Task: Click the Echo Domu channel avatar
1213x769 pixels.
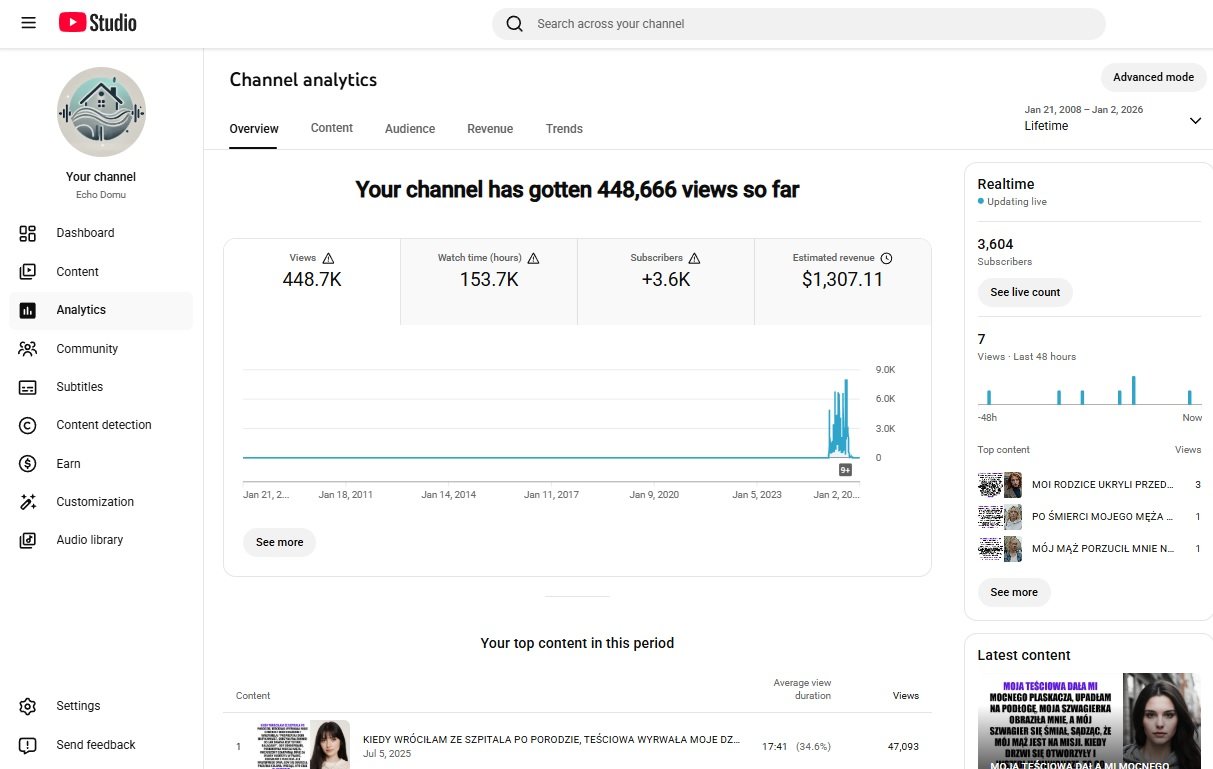Action: pos(101,112)
